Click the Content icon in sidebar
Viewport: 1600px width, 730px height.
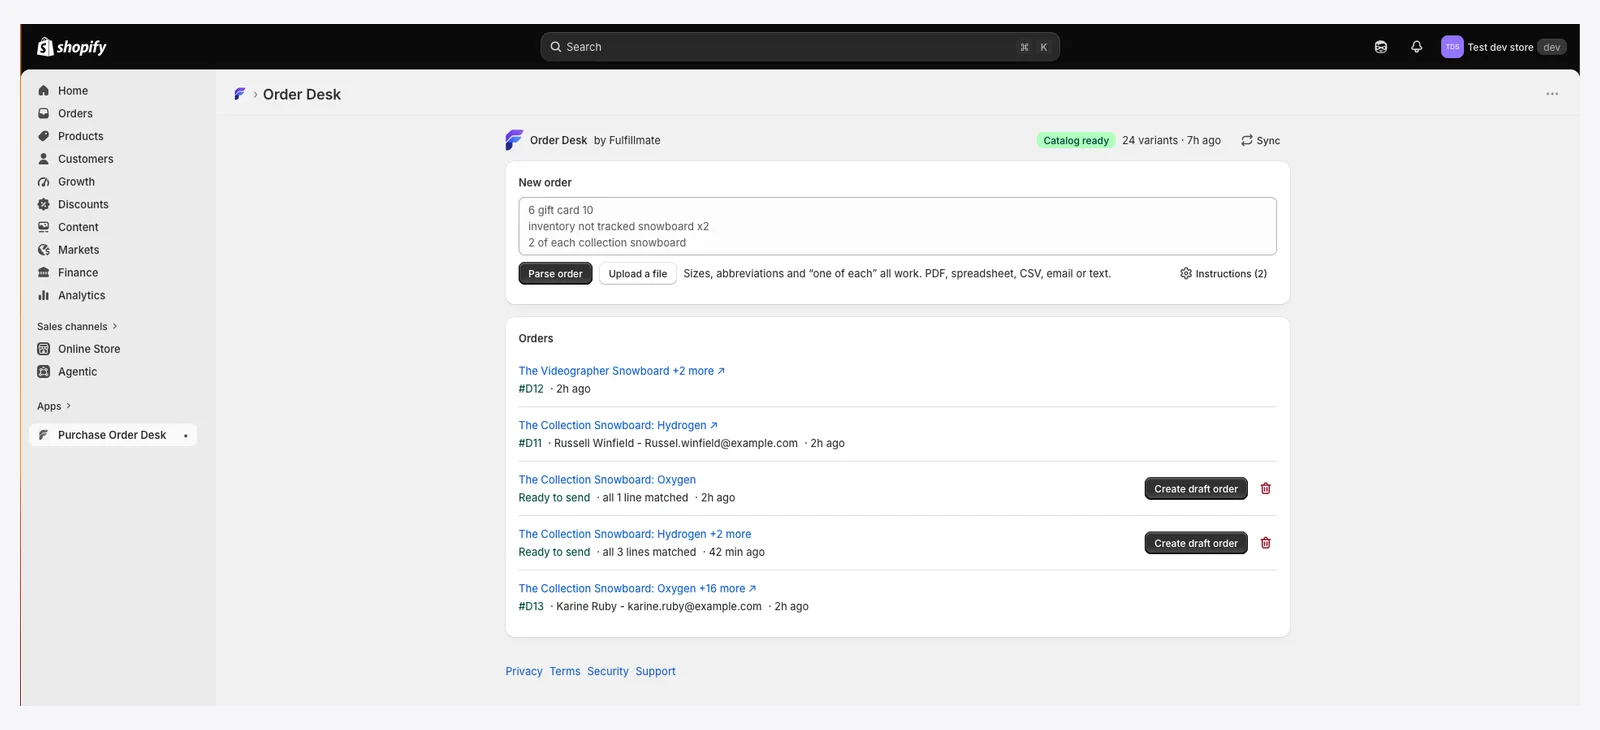pos(43,227)
